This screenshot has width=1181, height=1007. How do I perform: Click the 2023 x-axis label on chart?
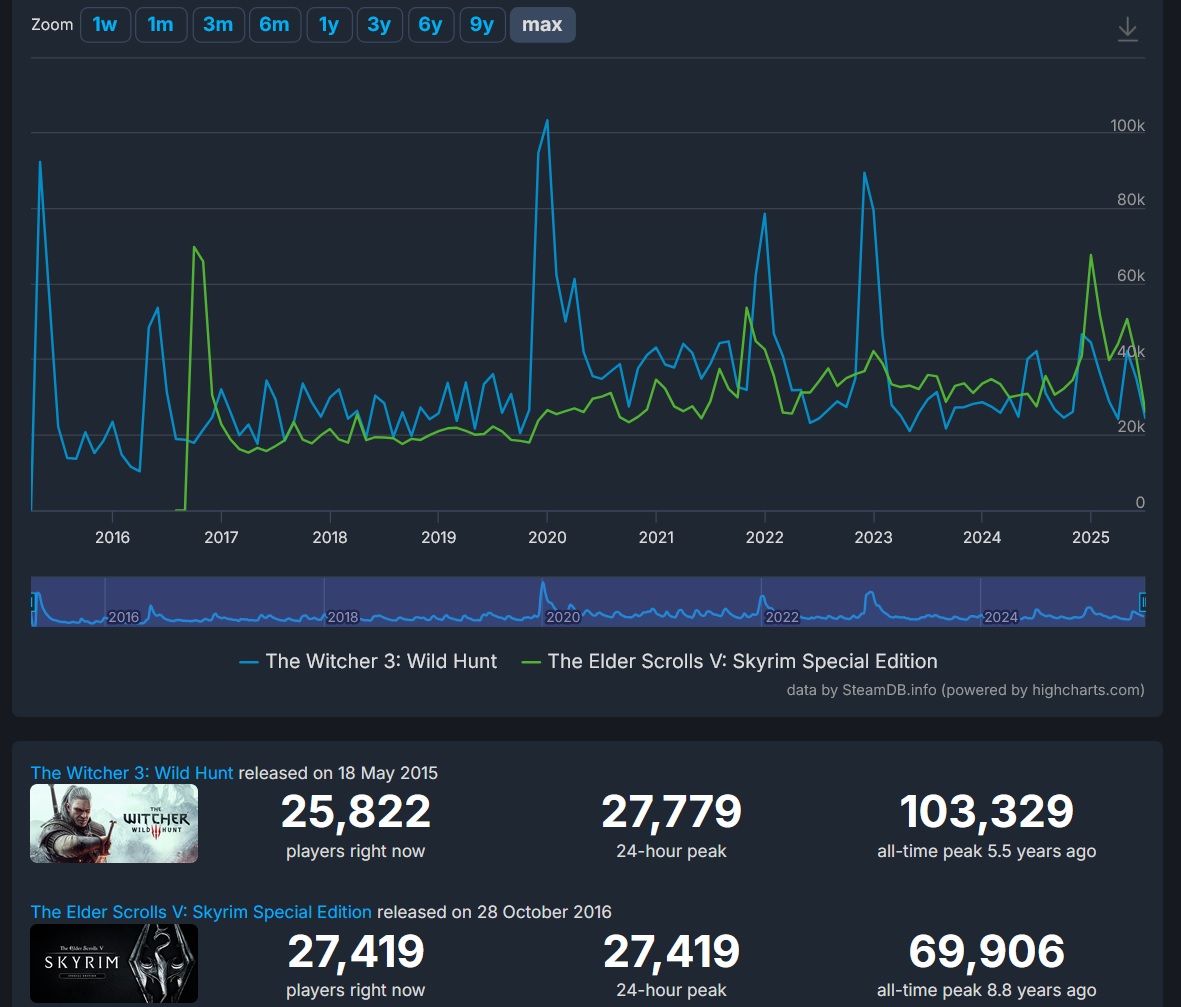[873, 537]
